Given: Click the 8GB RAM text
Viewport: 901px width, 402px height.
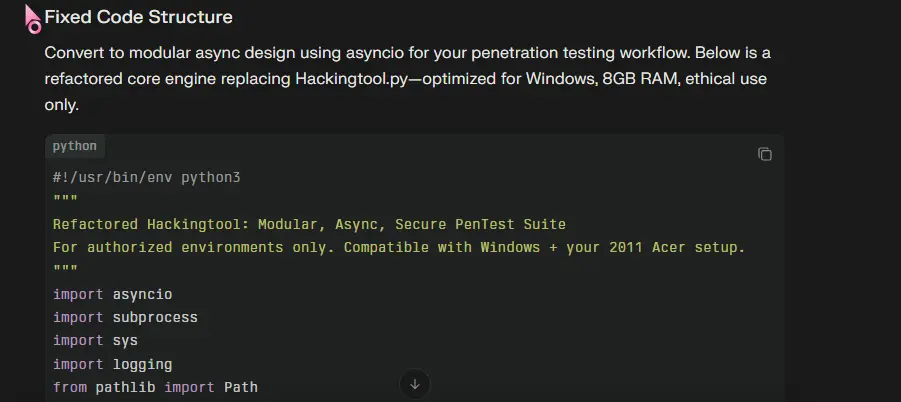Looking at the screenshot, I should (x=638, y=79).
